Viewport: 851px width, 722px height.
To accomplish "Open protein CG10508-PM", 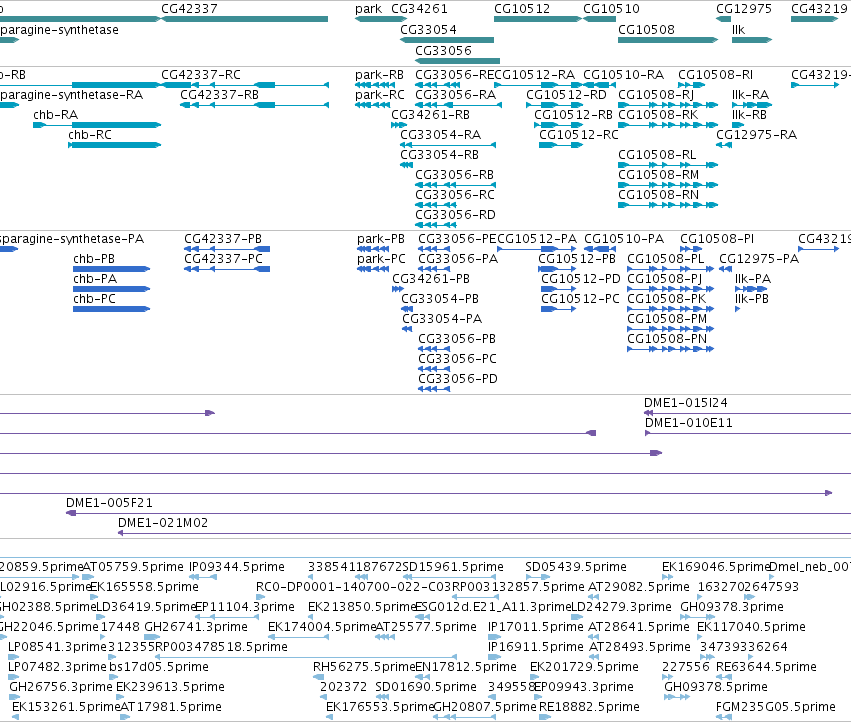I will point(668,319).
